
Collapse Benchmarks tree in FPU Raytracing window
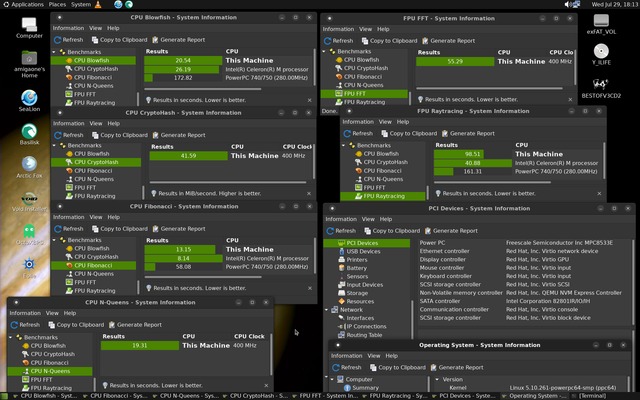coord(344,146)
